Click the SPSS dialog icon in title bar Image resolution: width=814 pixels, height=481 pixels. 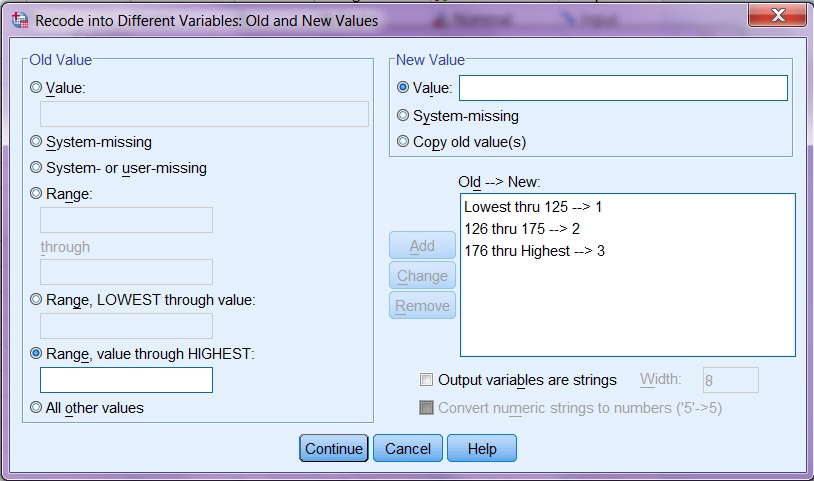click(17, 20)
